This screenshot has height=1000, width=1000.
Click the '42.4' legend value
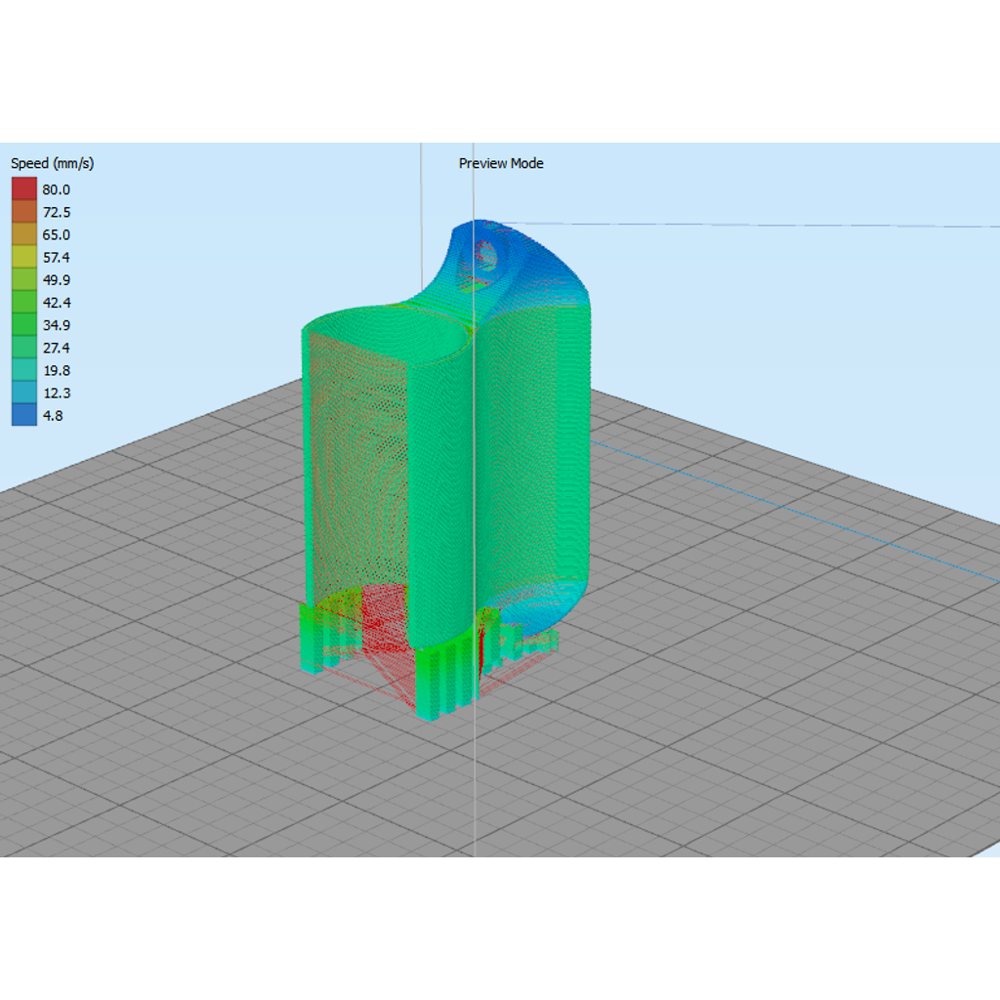[x=56, y=302]
